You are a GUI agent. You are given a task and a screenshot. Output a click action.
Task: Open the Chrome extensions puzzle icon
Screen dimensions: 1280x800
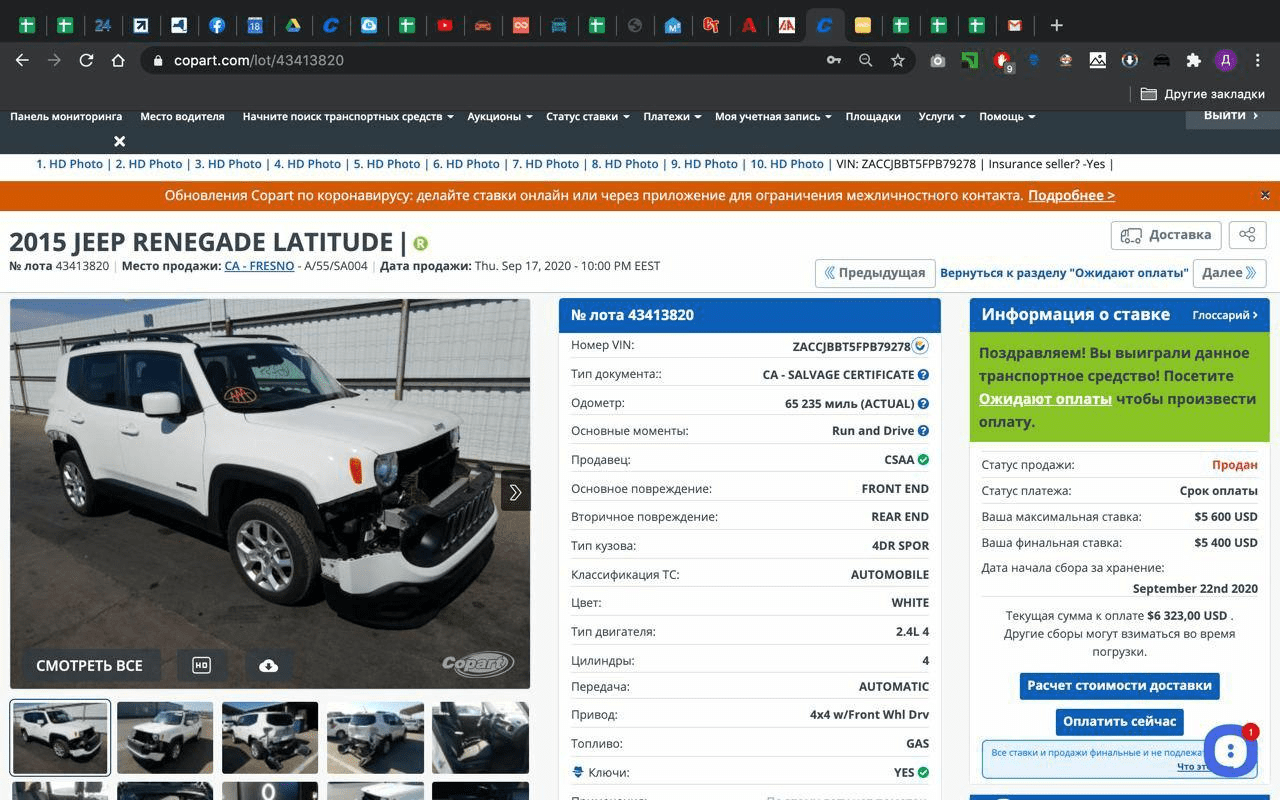[1193, 60]
